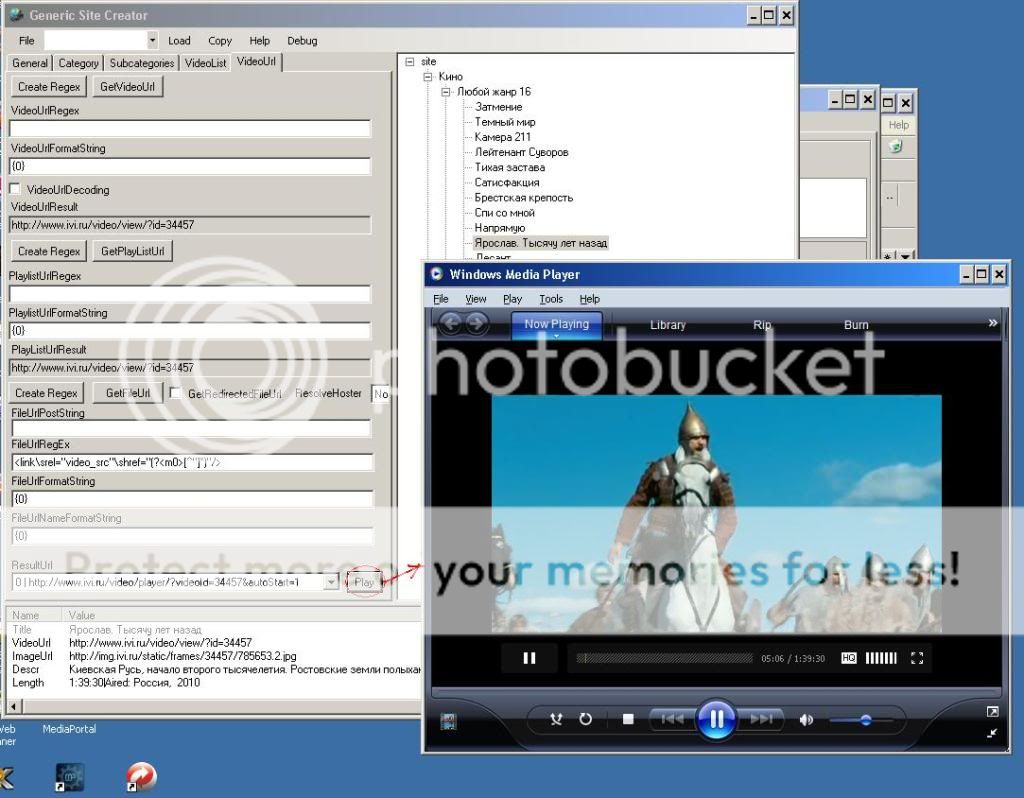
Task: Open the File combo box dropdown
Action: (x=154, y=40)
